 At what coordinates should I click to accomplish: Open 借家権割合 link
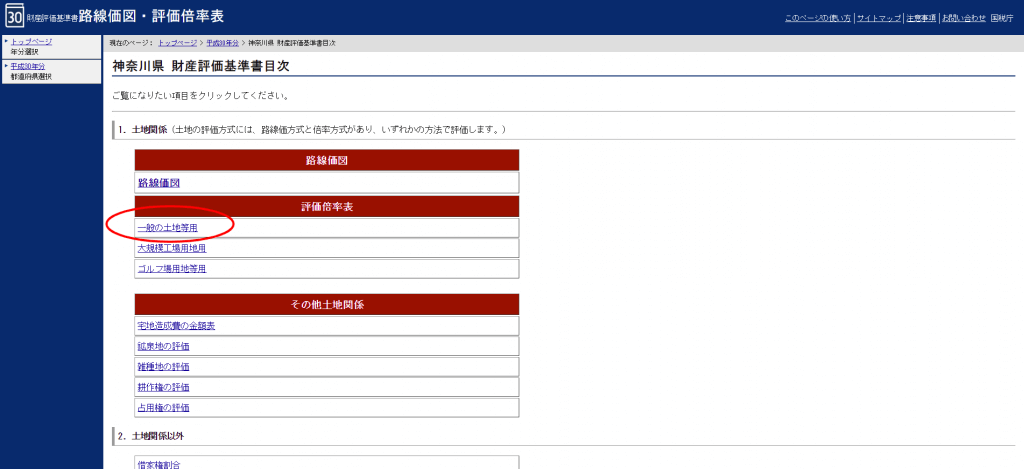[158, 464]
